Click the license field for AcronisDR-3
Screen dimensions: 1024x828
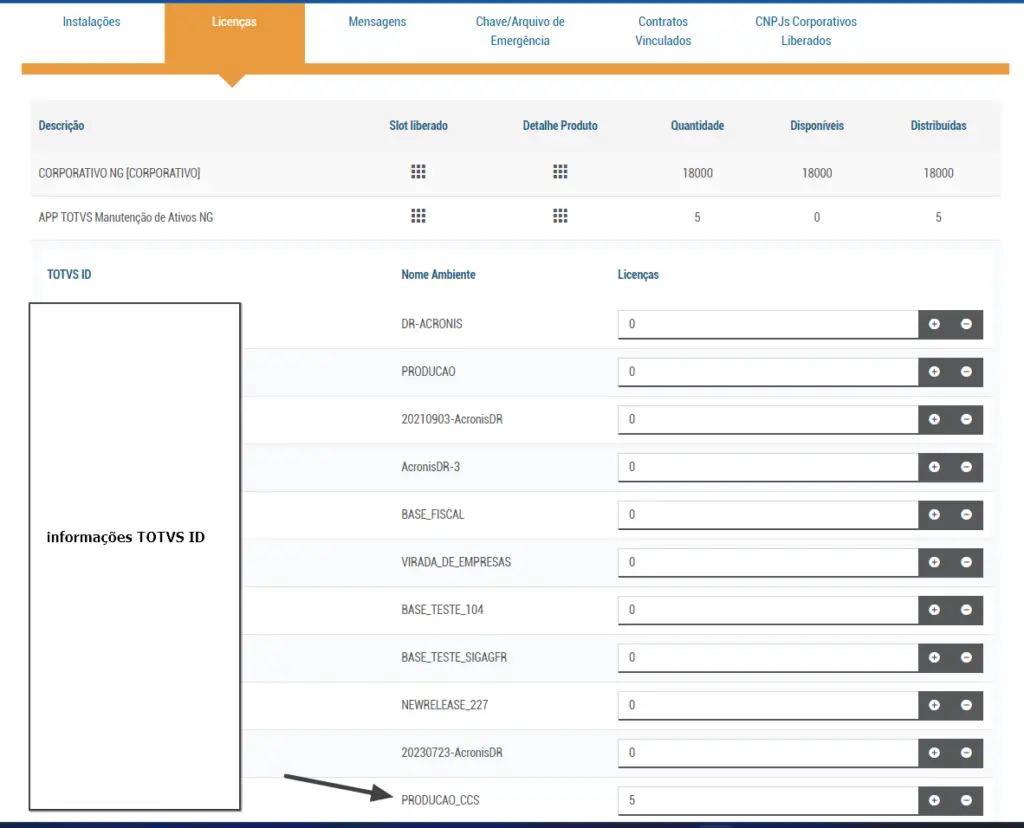tap(768, 467)
